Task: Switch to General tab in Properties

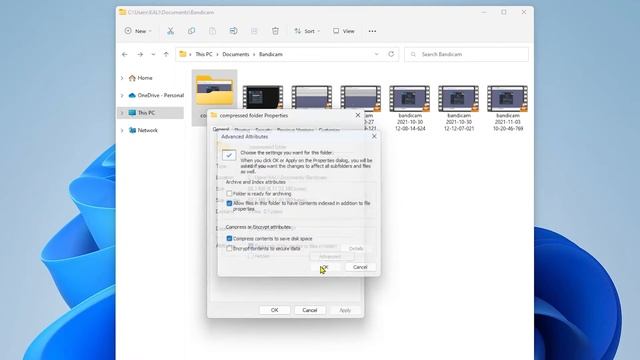Action: coord(221,129)
